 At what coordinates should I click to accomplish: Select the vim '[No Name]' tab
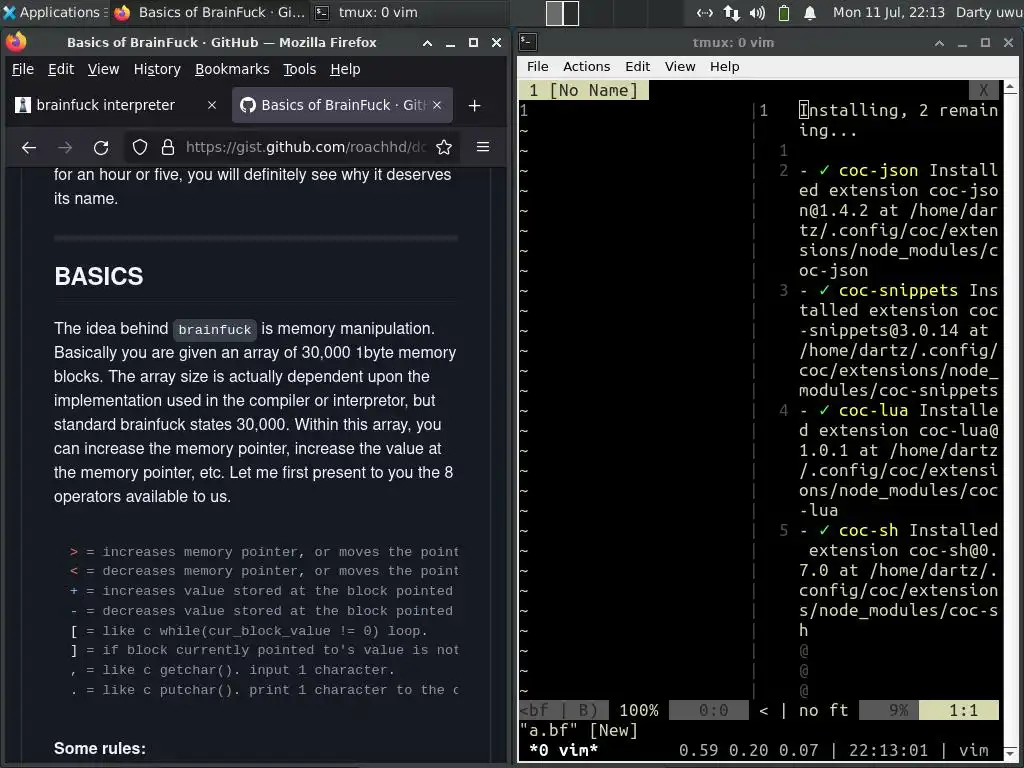584,90
